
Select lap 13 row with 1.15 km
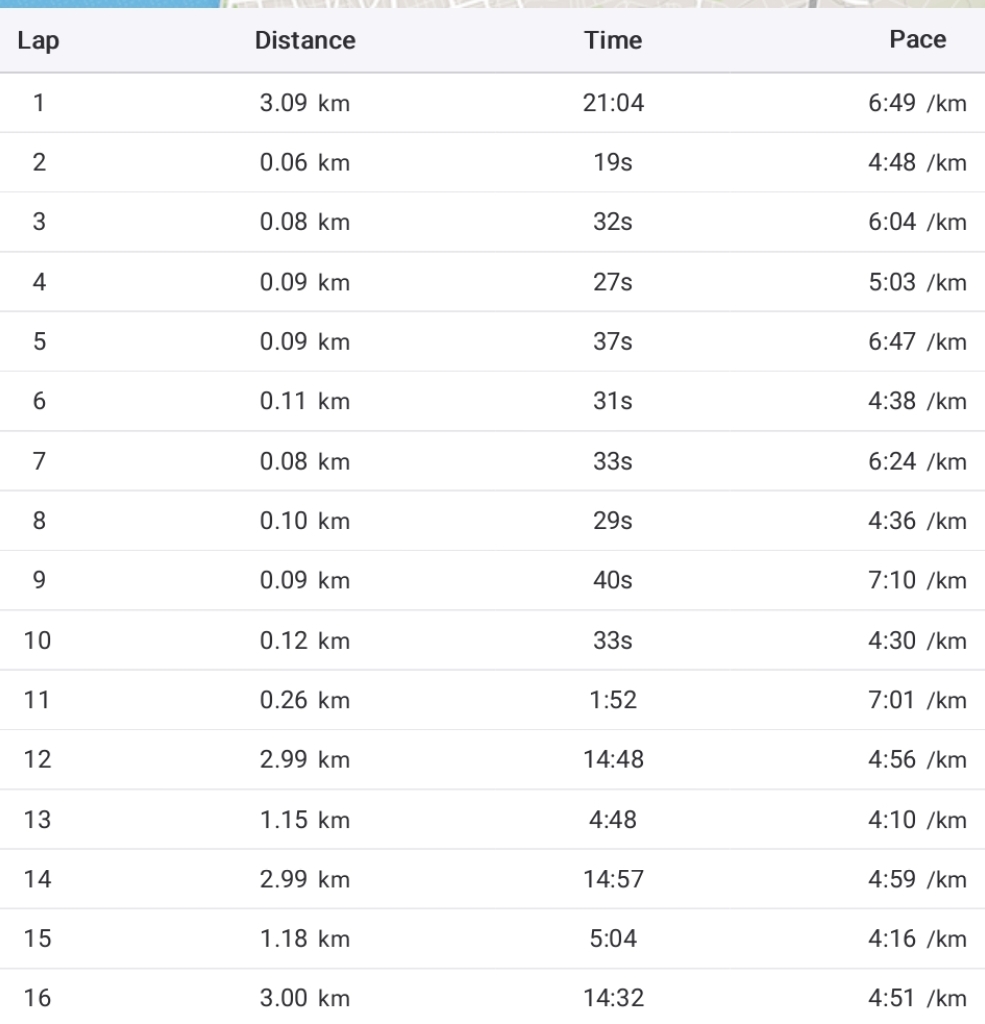tap(492, 820)
